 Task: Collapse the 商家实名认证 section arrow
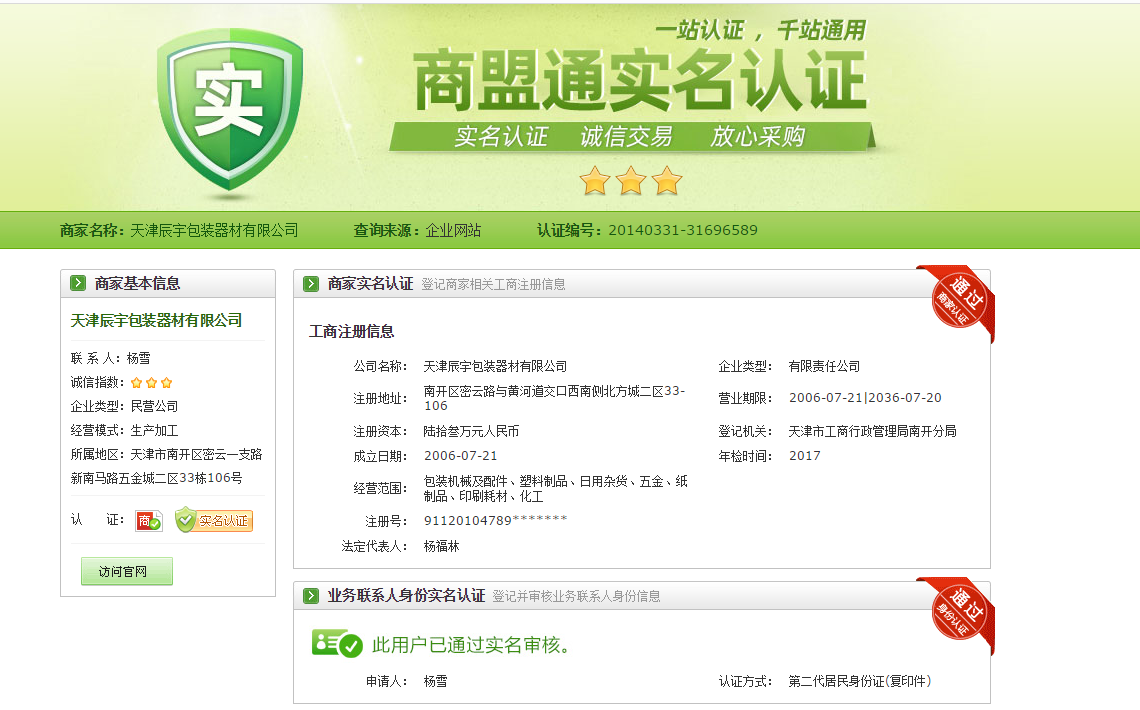[x=311, y=284]
